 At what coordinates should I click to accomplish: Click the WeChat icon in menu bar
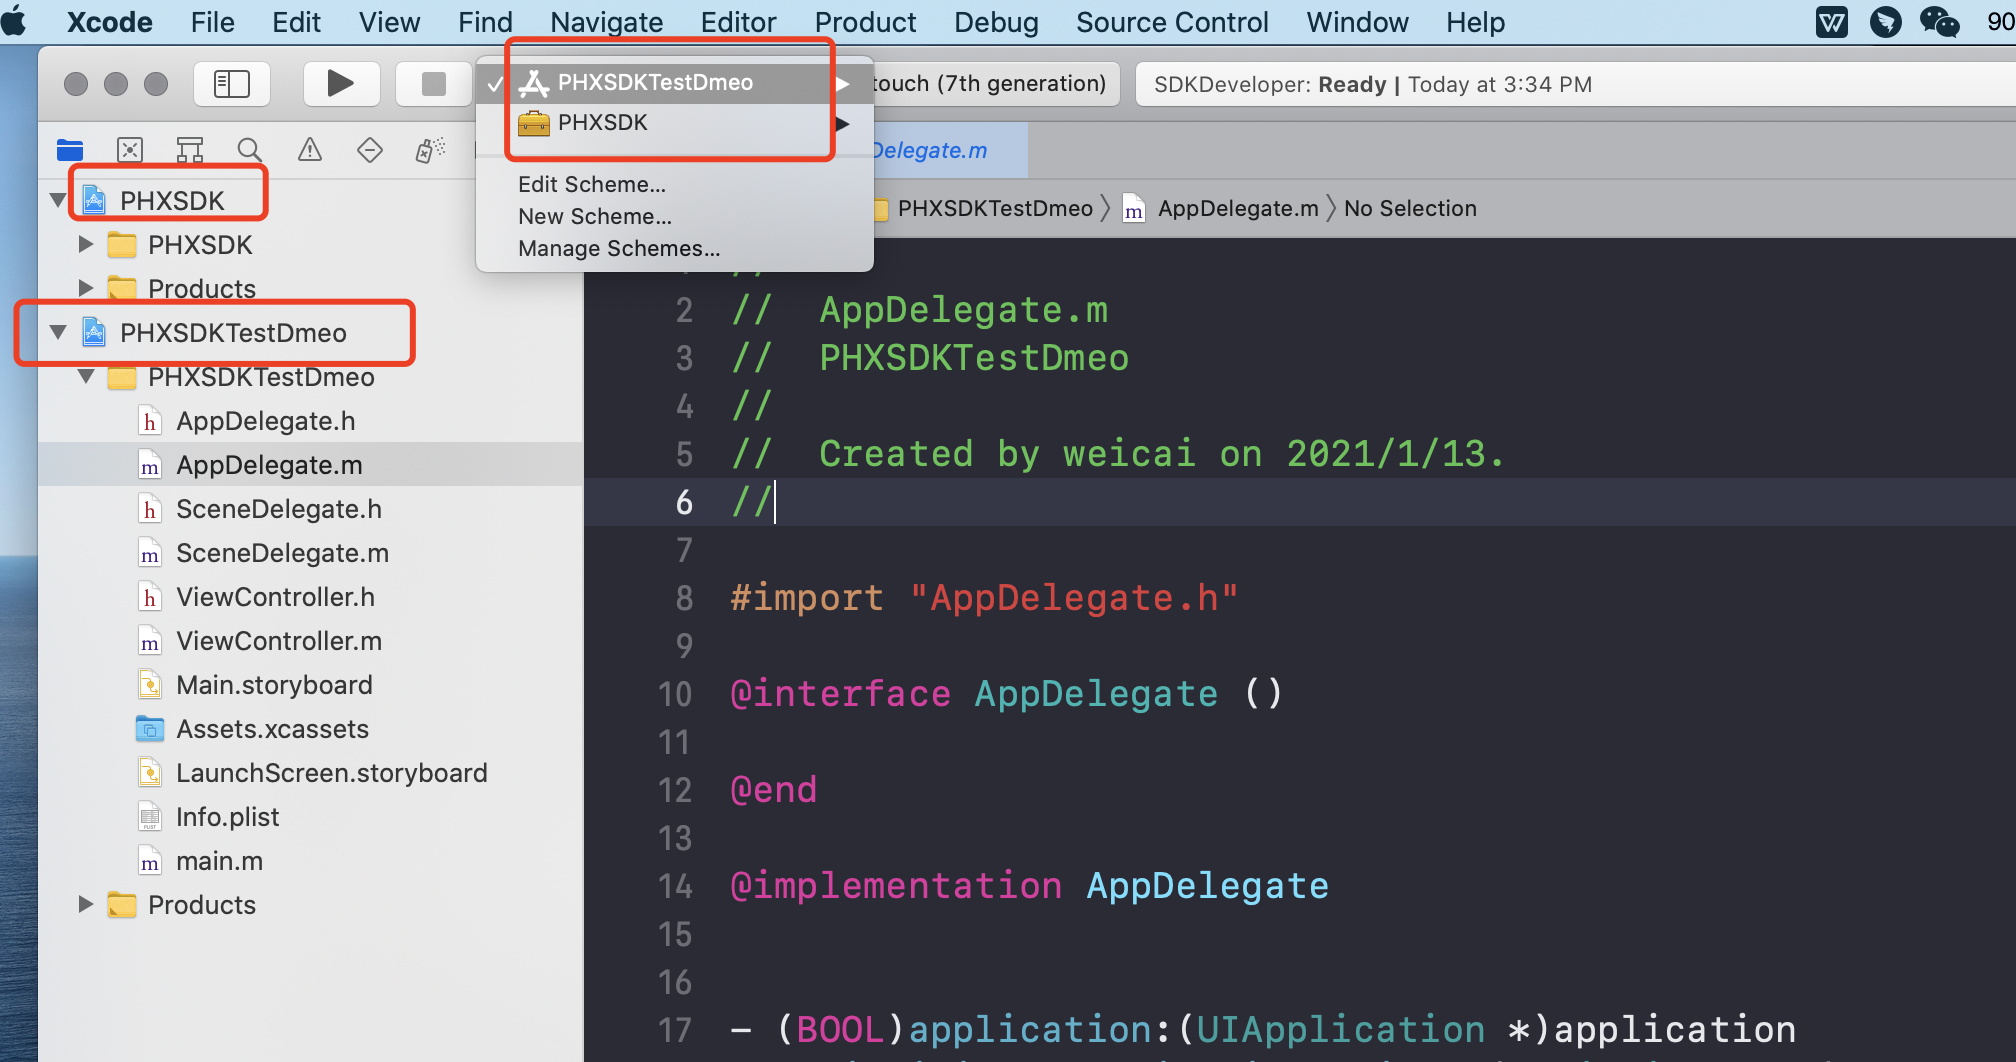1939,22
